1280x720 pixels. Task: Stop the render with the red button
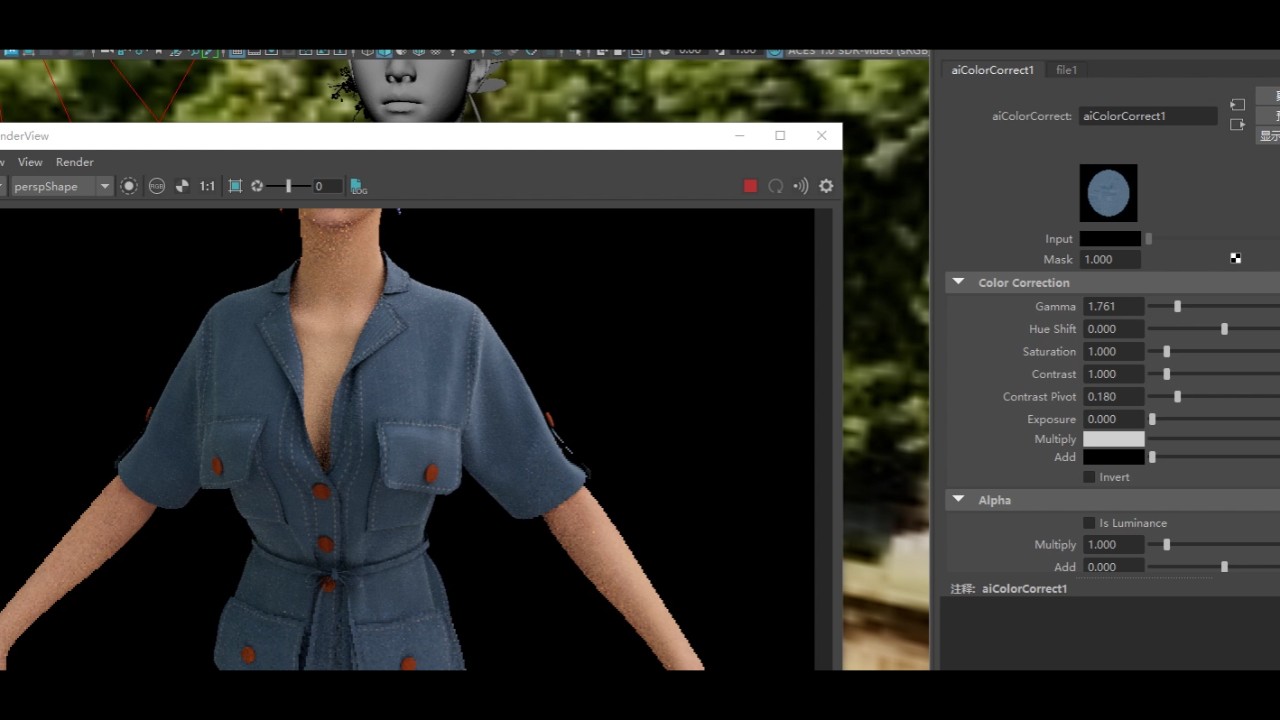pos(750,186)
